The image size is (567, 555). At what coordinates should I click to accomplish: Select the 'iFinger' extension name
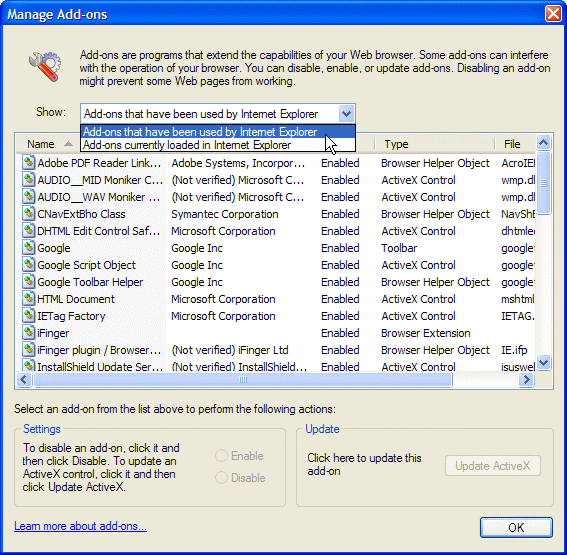[x=53, y=333]
